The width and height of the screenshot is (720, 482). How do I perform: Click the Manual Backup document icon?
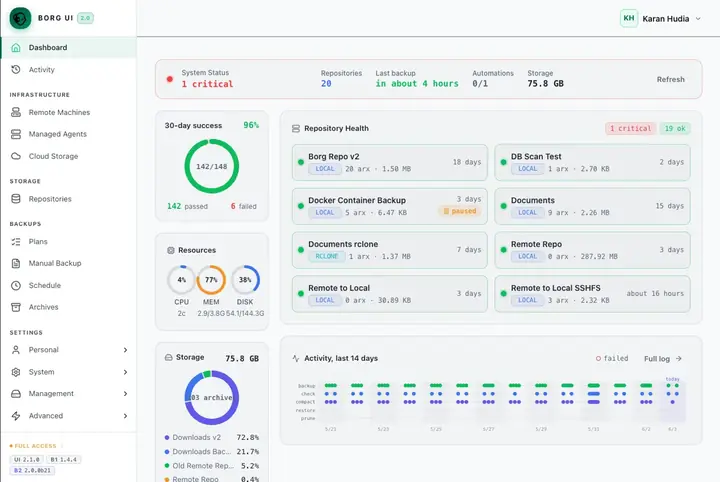[x=16, y=263]
